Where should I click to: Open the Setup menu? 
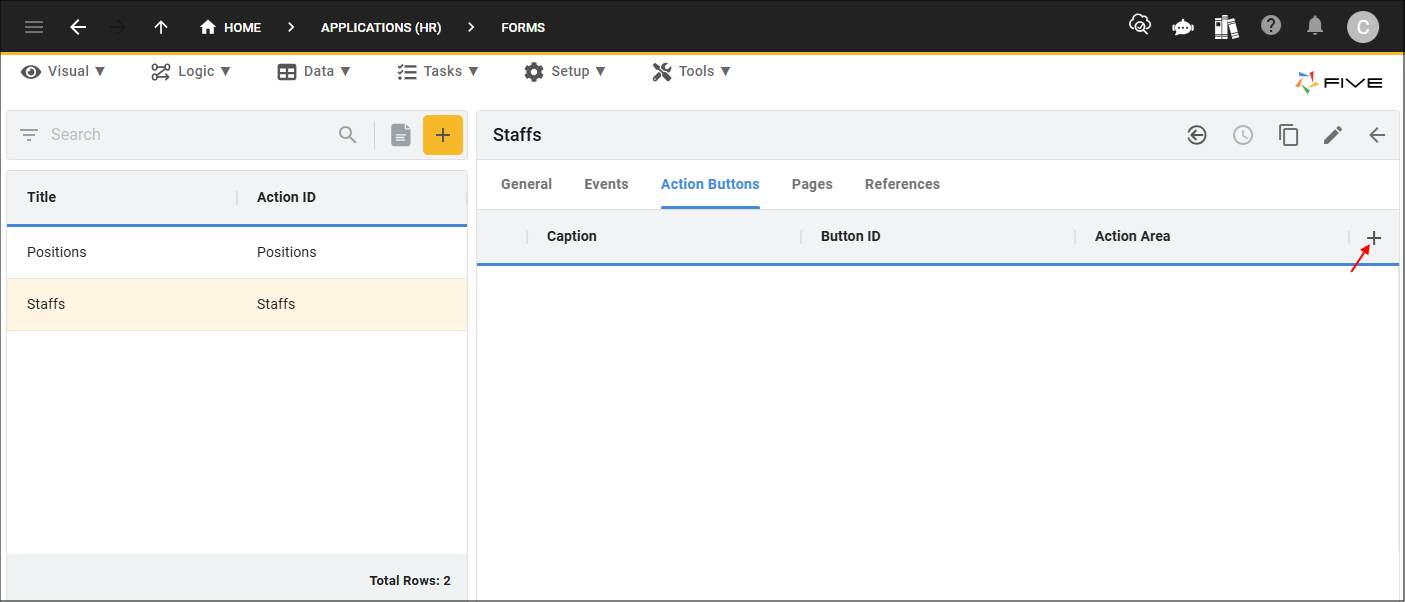tap(565, 71)
